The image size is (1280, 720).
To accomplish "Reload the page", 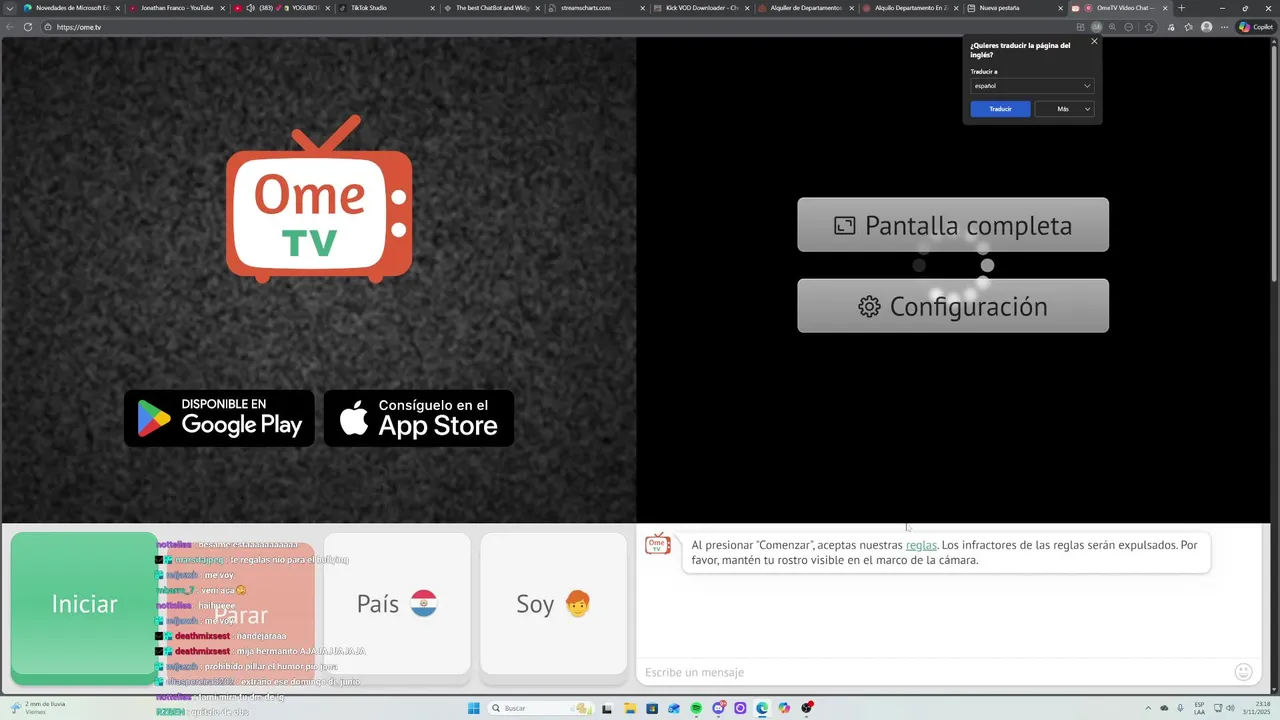I will point(28,27).
